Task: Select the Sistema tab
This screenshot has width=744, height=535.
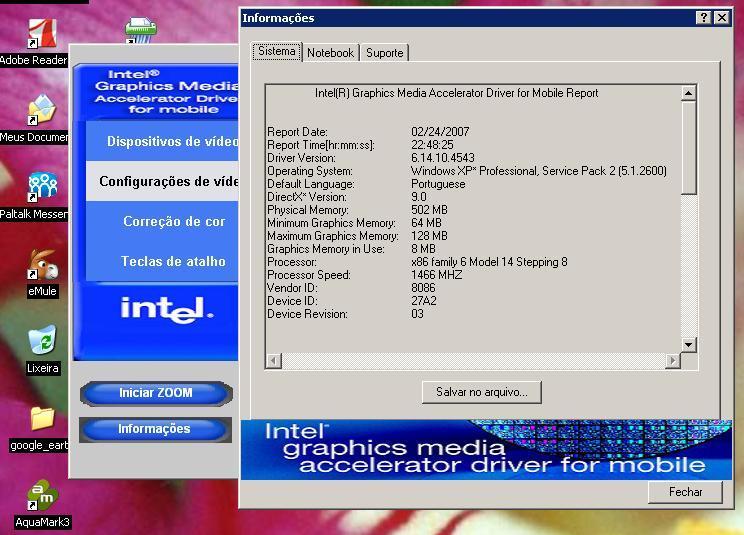Action: [x=277, y=51]
